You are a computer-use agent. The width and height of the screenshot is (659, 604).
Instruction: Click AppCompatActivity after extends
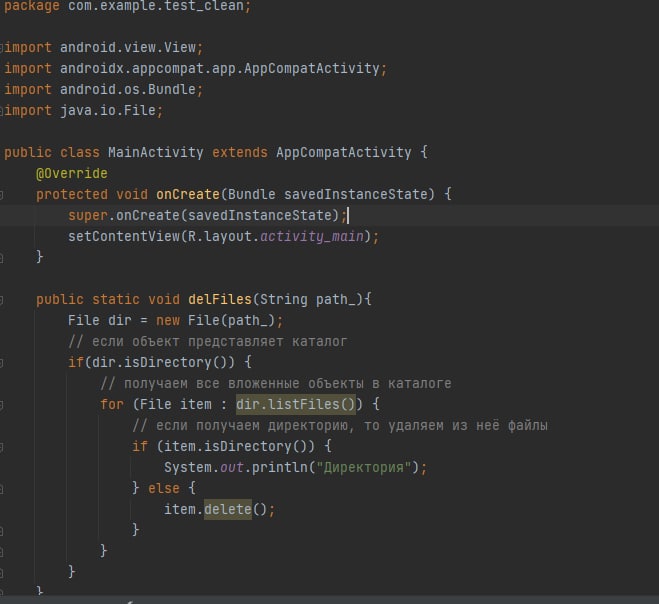(x=343, y=152)
